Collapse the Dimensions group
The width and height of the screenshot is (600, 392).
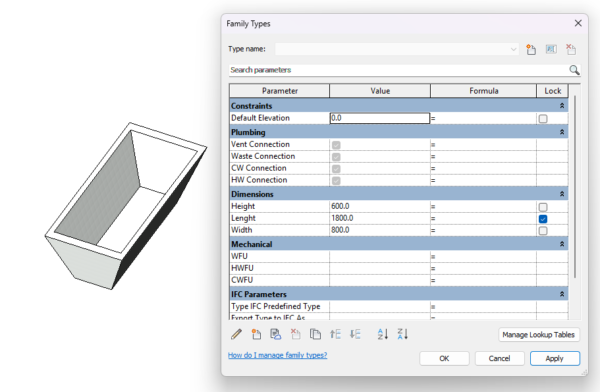(x=562, y=194)
